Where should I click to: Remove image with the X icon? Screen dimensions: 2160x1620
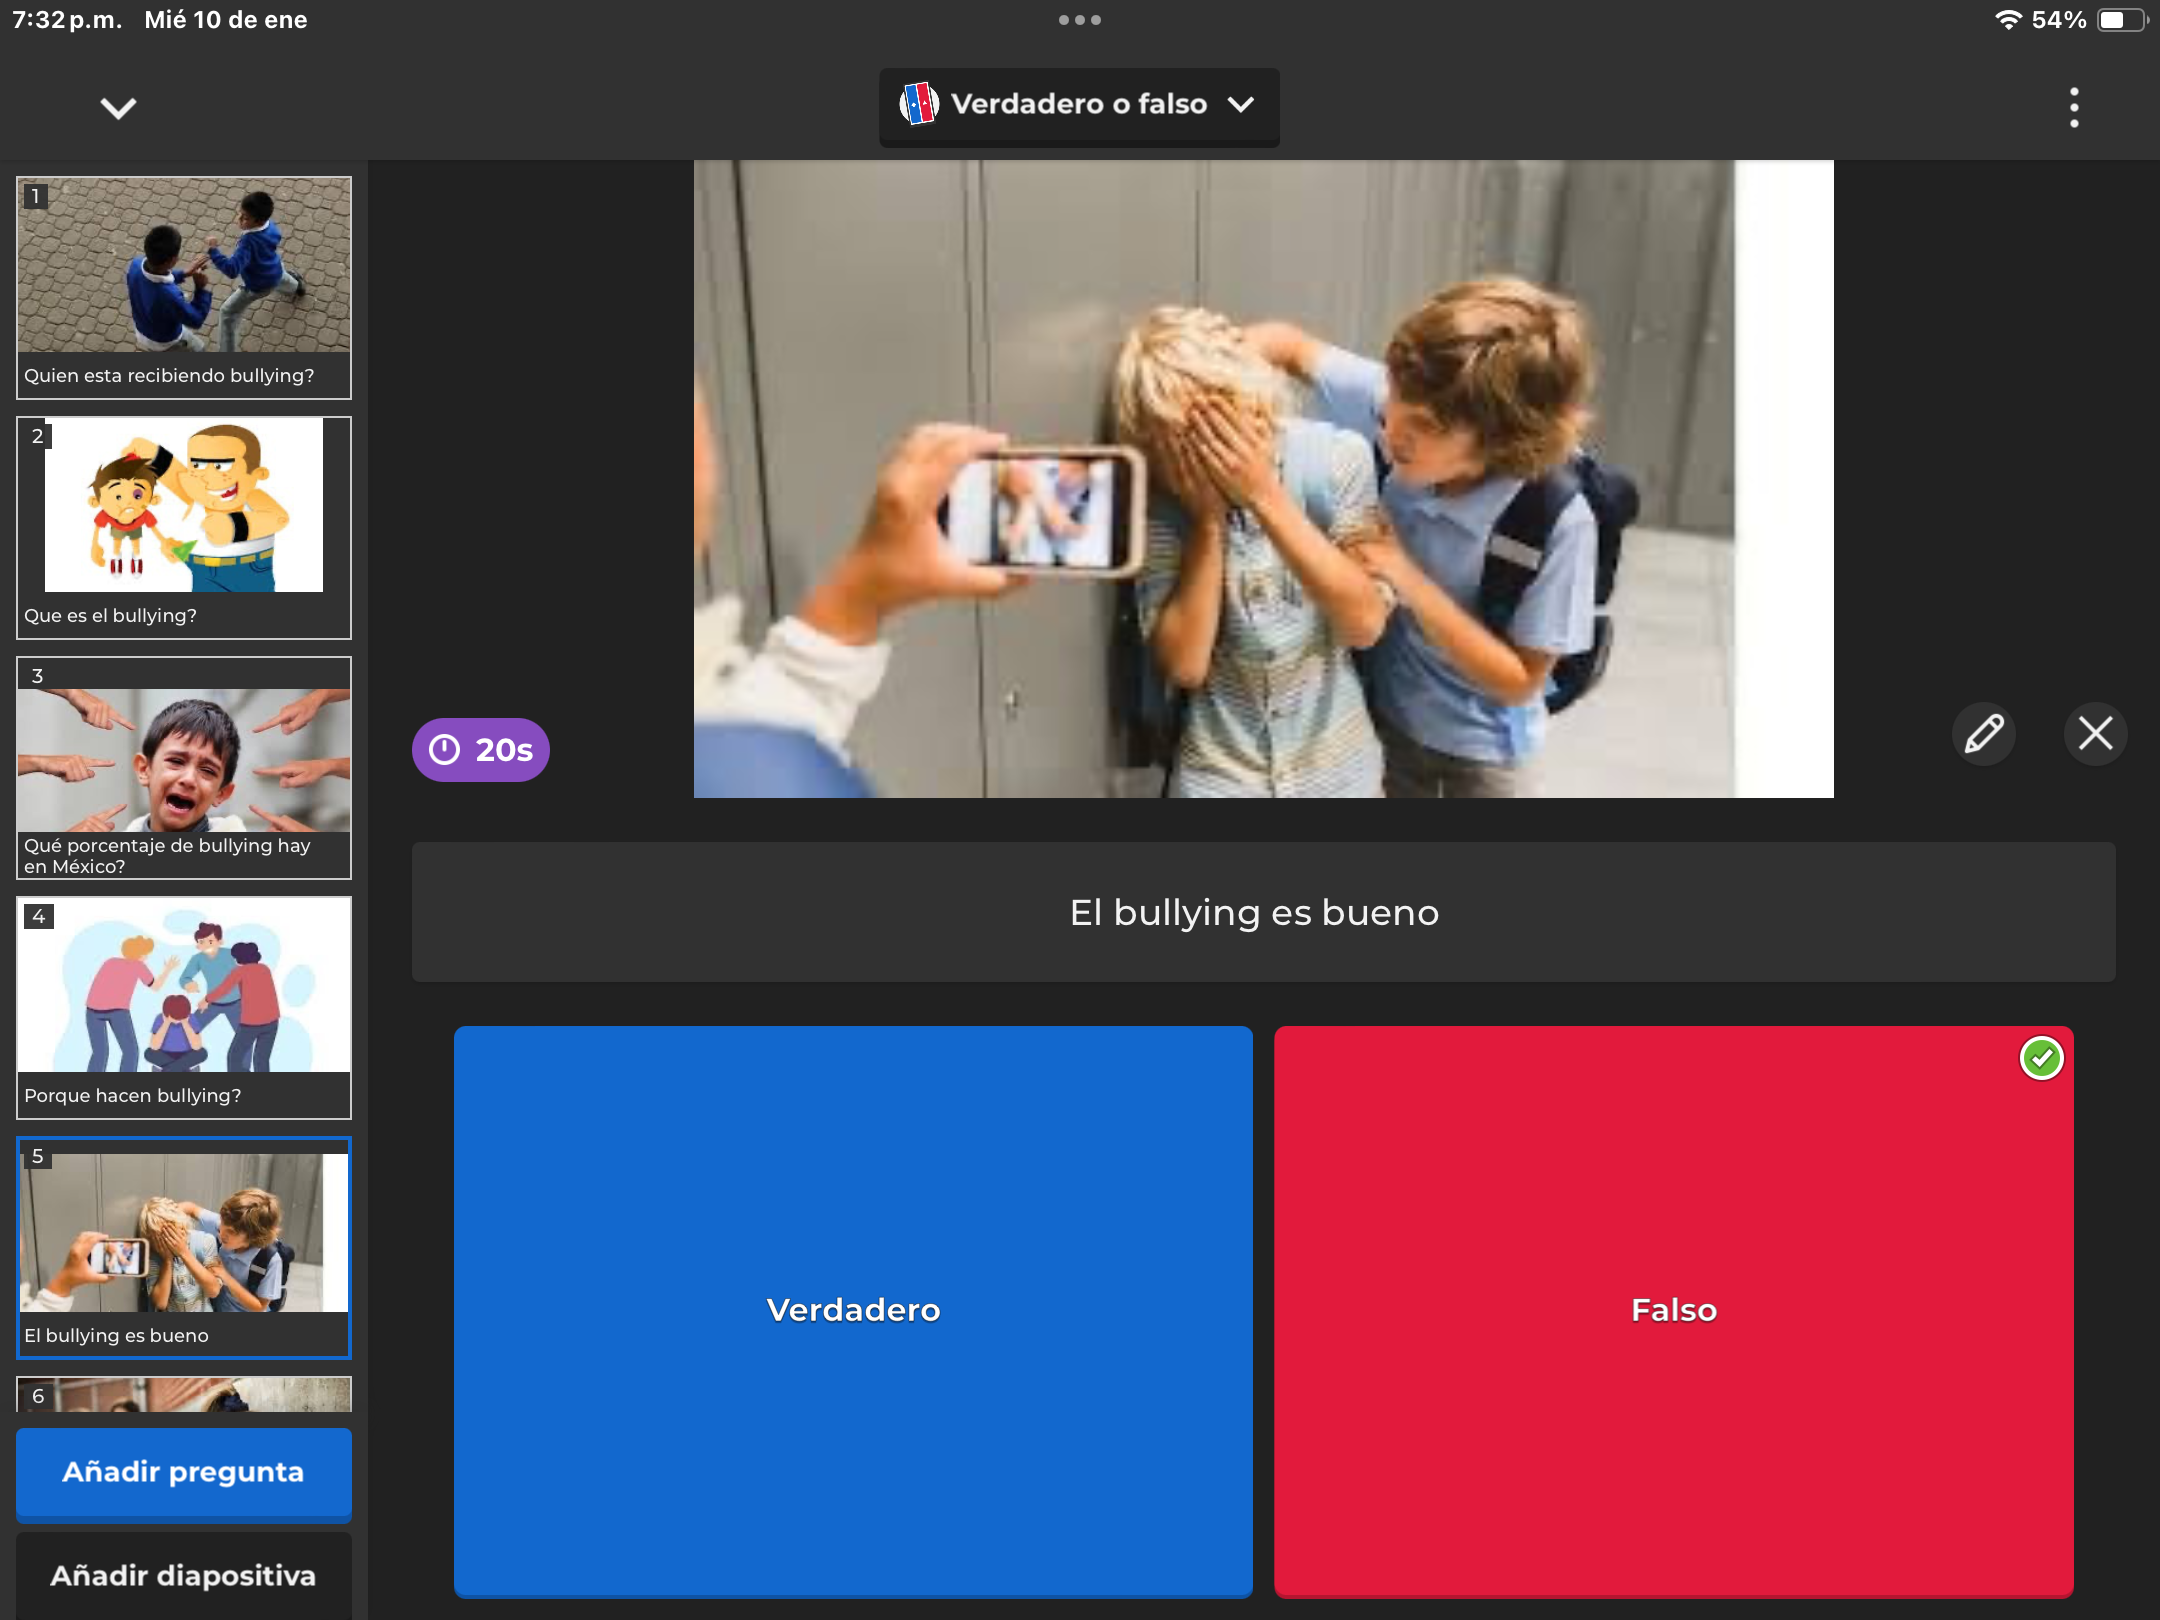pos(2095,733)
